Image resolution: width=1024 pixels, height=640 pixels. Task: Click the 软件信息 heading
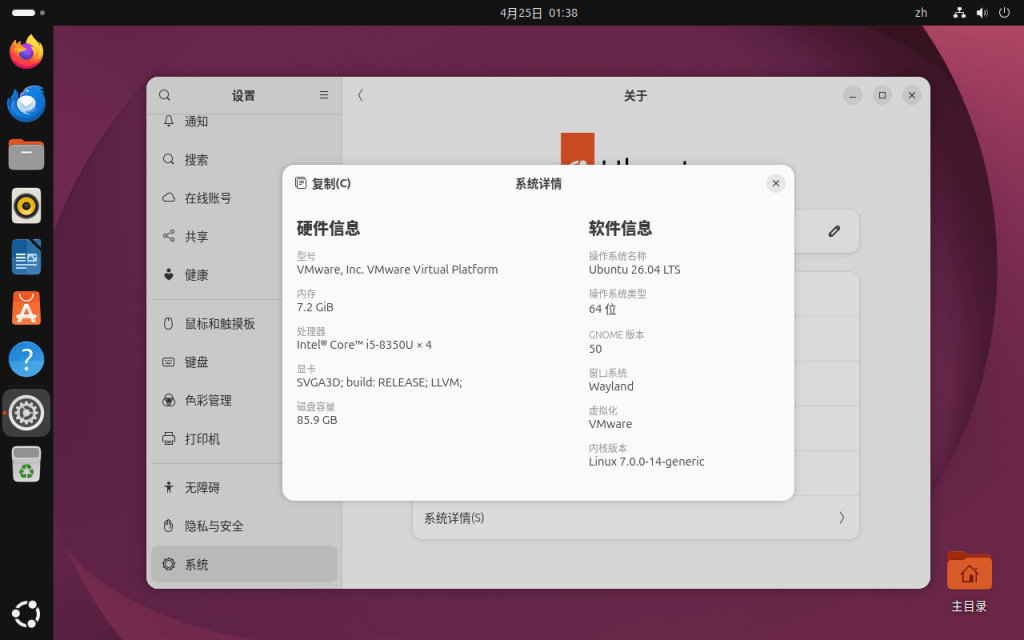[x=620, y=228]
